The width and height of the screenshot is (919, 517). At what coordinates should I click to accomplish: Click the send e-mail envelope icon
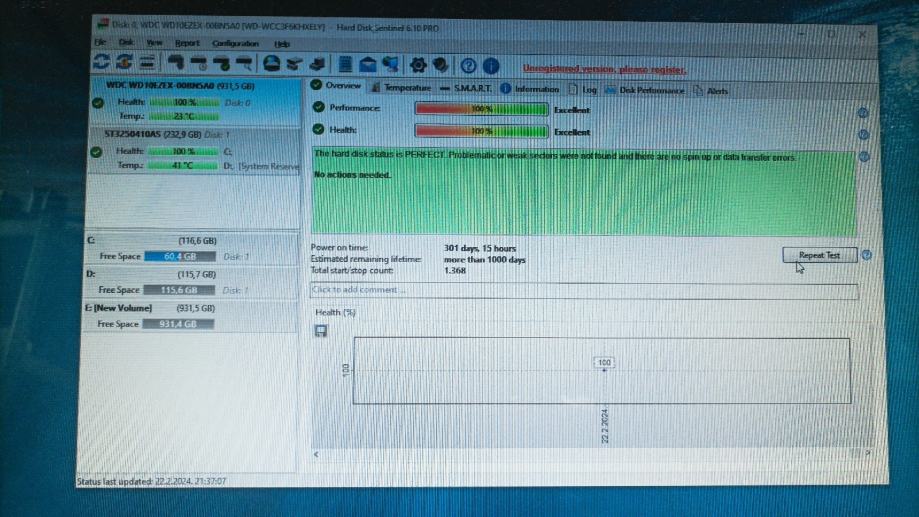[x=367, y=64]
